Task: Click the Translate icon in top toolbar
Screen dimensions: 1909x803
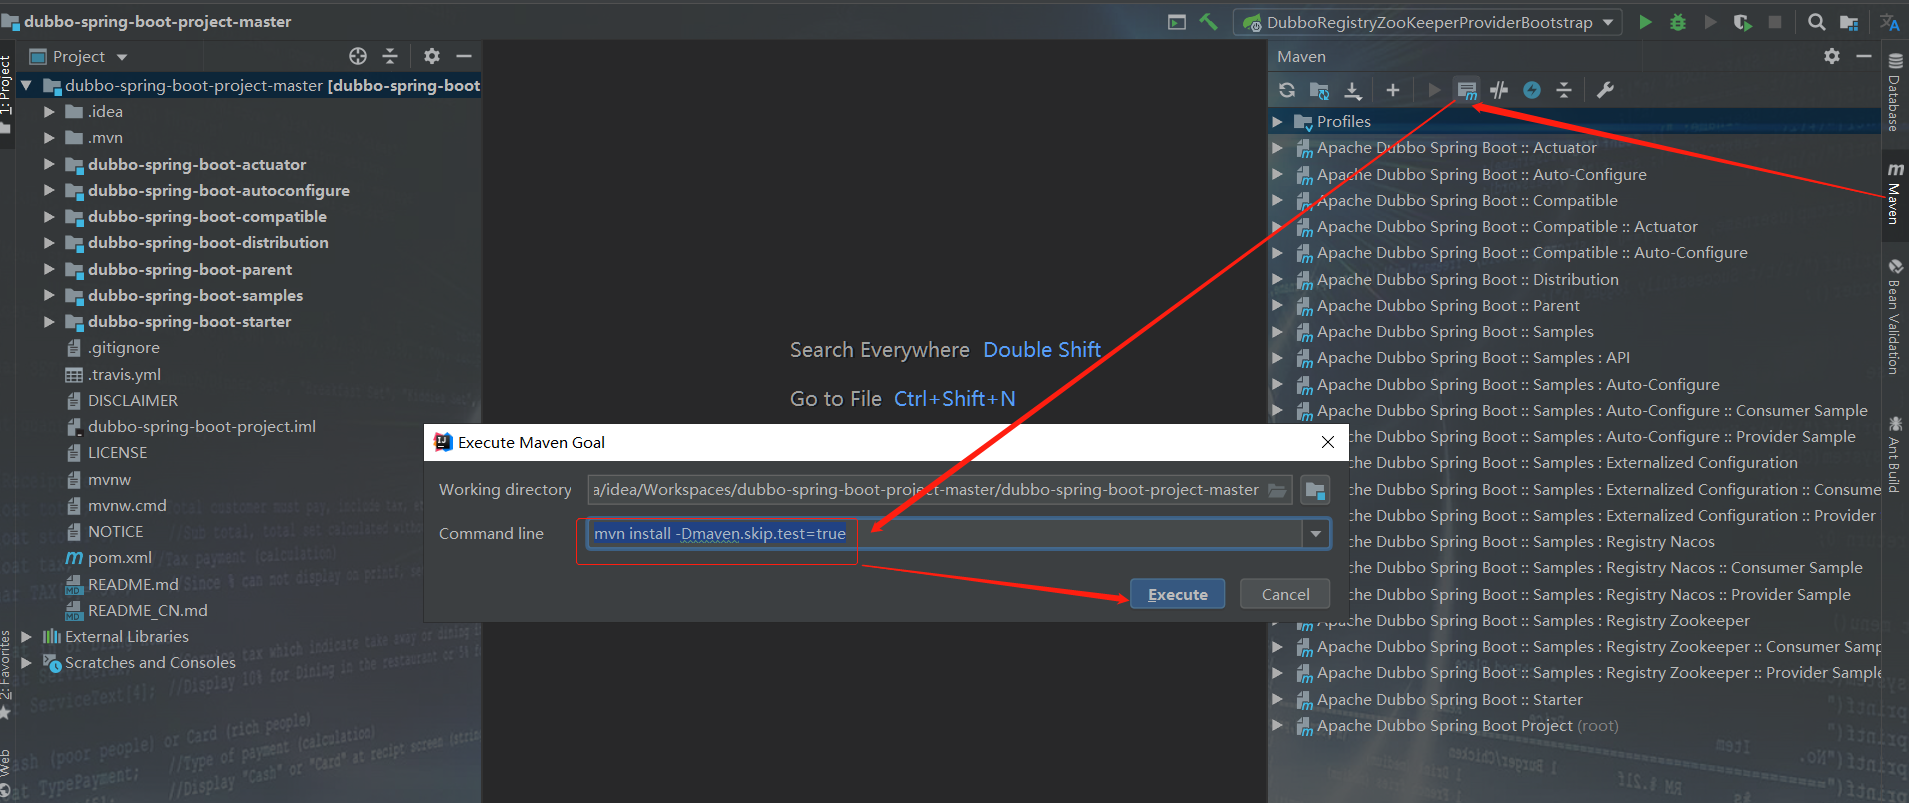Action: 1890,22
